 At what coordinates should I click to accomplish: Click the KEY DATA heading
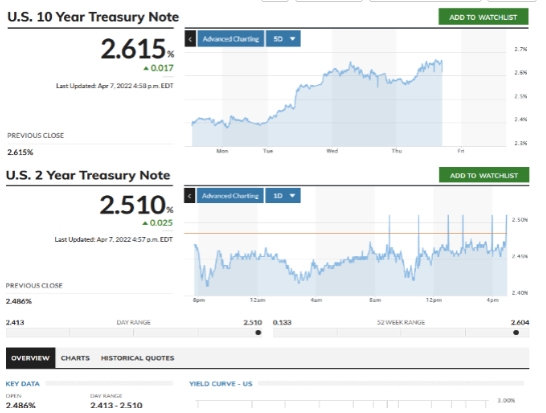pos(23,384)
